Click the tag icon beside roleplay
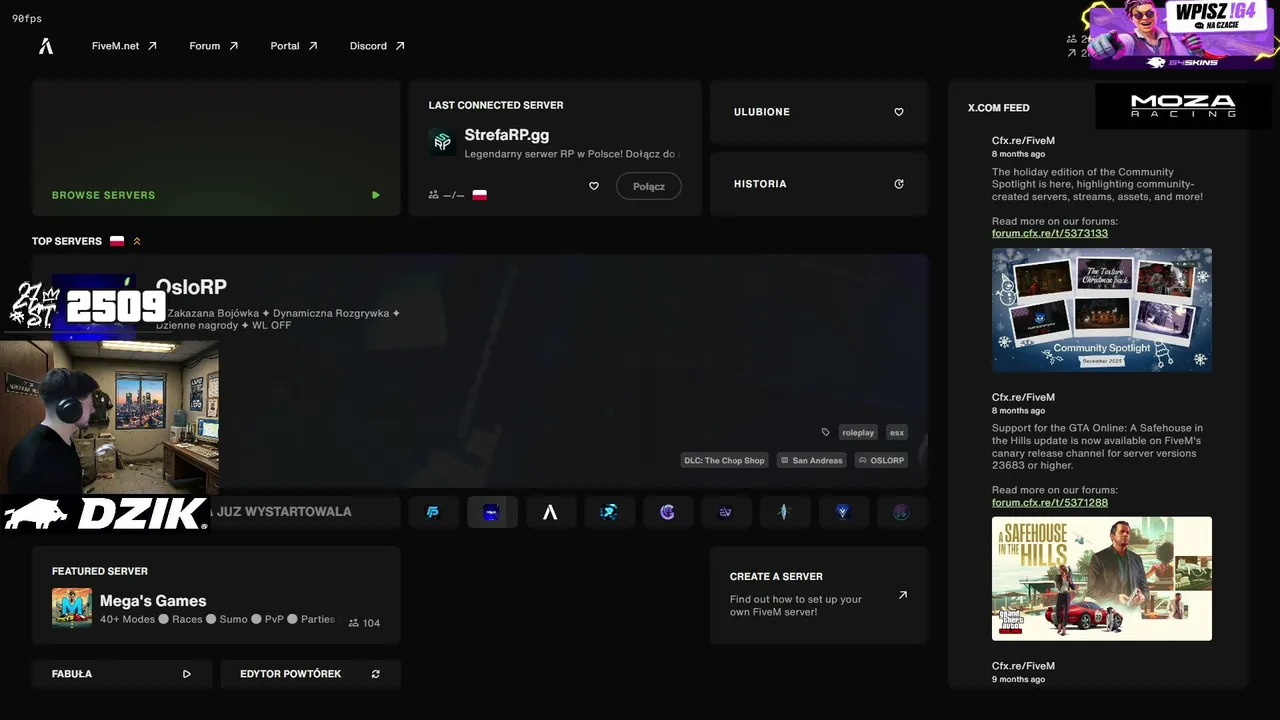The image size is (1280, 720). (x=825, y=432)
